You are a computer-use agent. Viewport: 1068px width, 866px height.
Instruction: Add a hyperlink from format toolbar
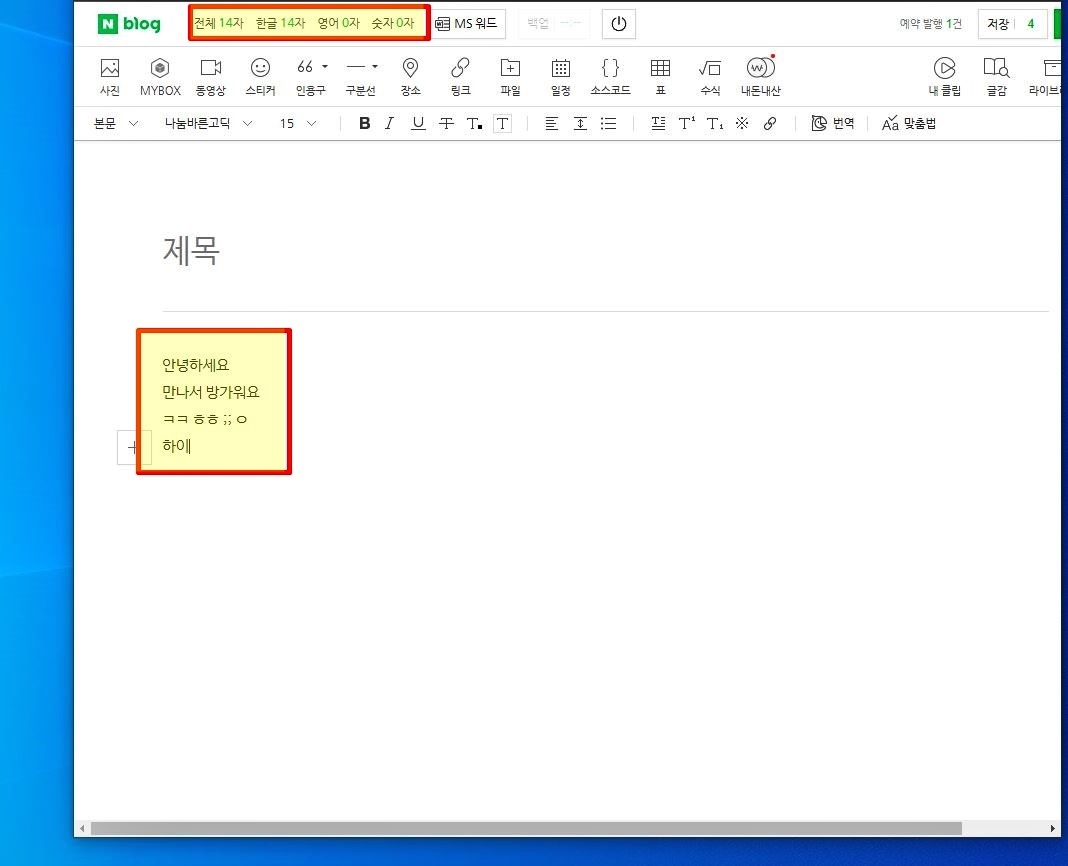(770, 123)
